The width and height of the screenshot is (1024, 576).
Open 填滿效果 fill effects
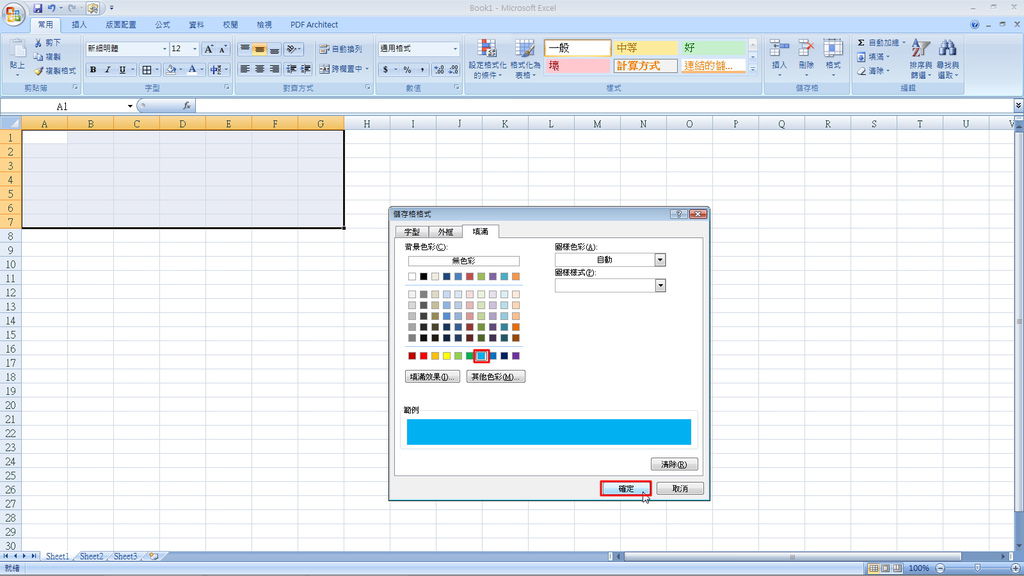432,377
